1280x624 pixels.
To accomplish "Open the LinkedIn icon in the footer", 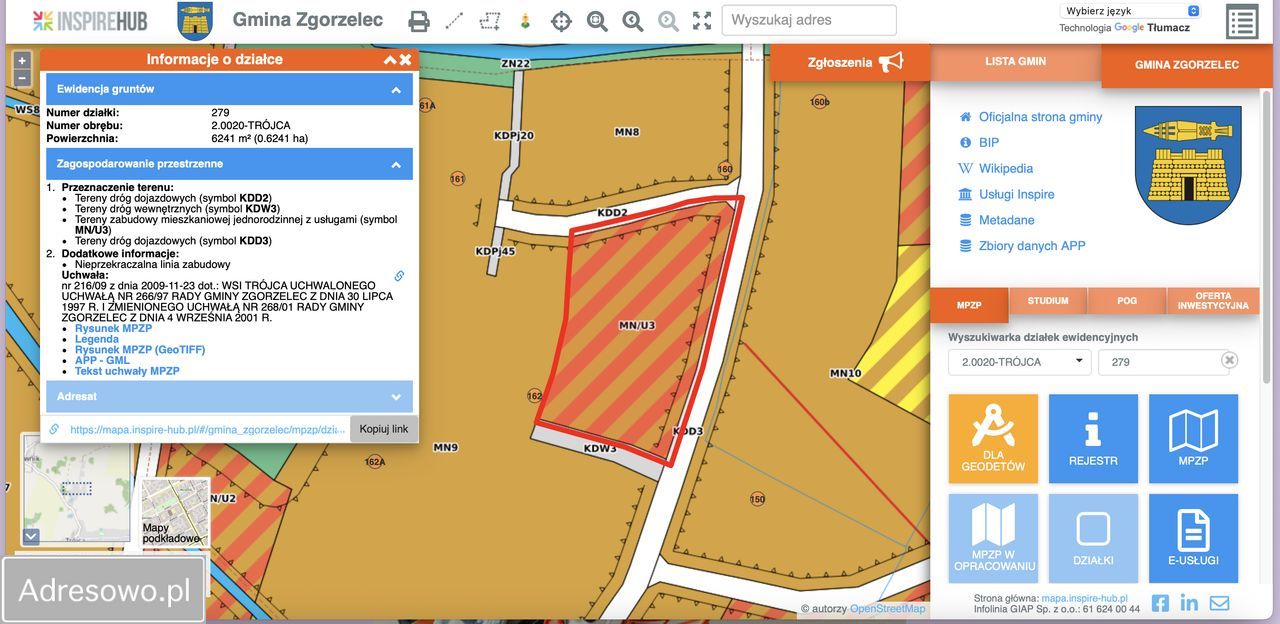I will pos(1189,603).
